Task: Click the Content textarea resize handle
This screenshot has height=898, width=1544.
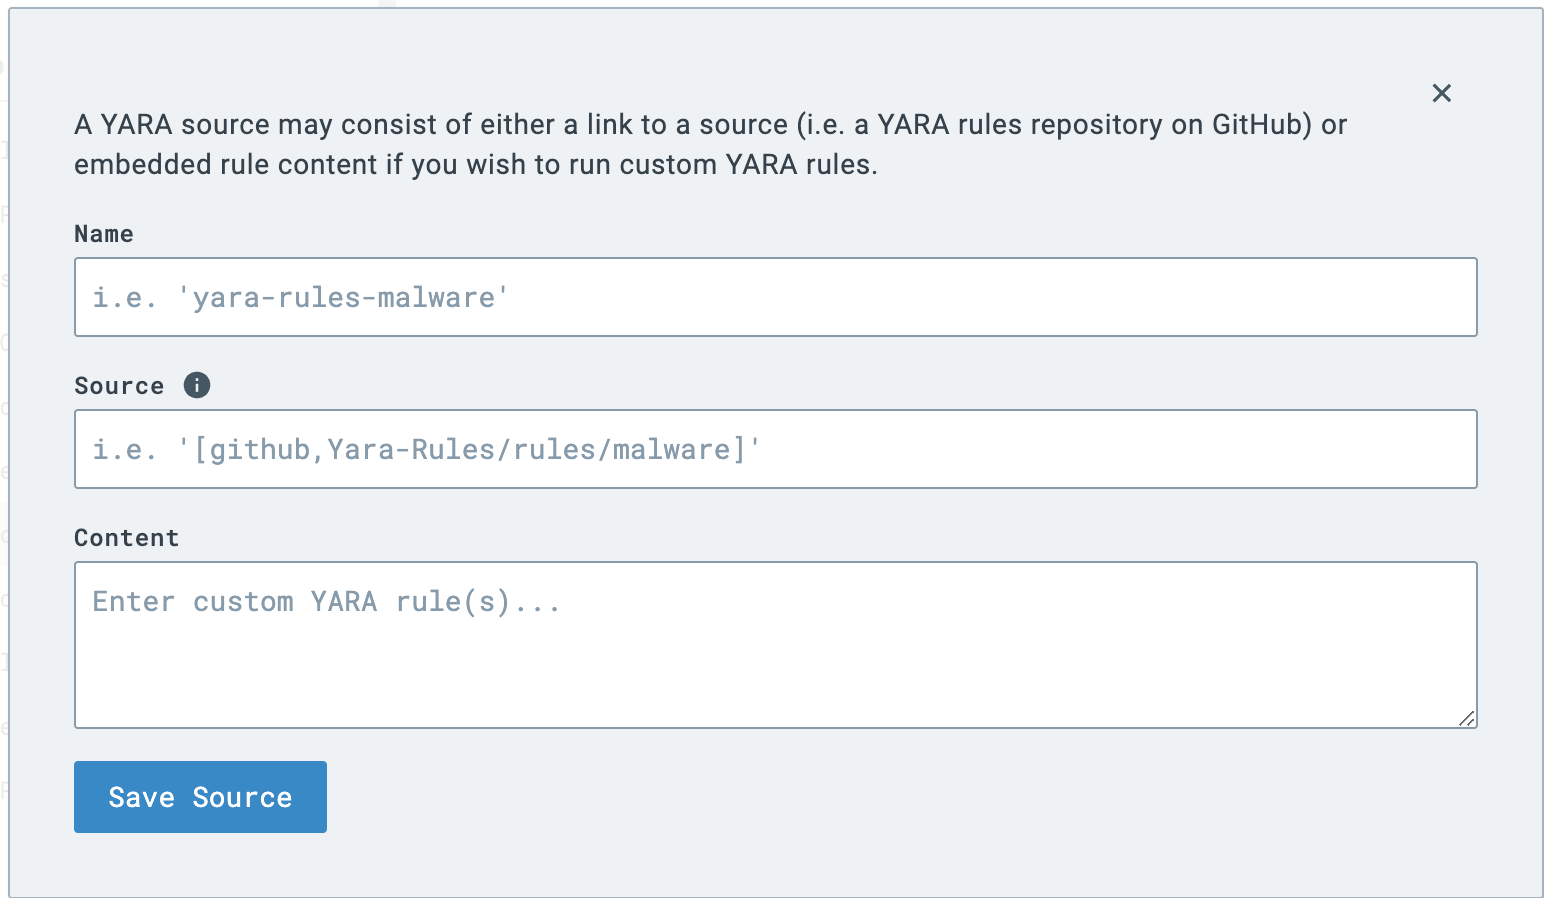Action: click(x=1468, y=719)
